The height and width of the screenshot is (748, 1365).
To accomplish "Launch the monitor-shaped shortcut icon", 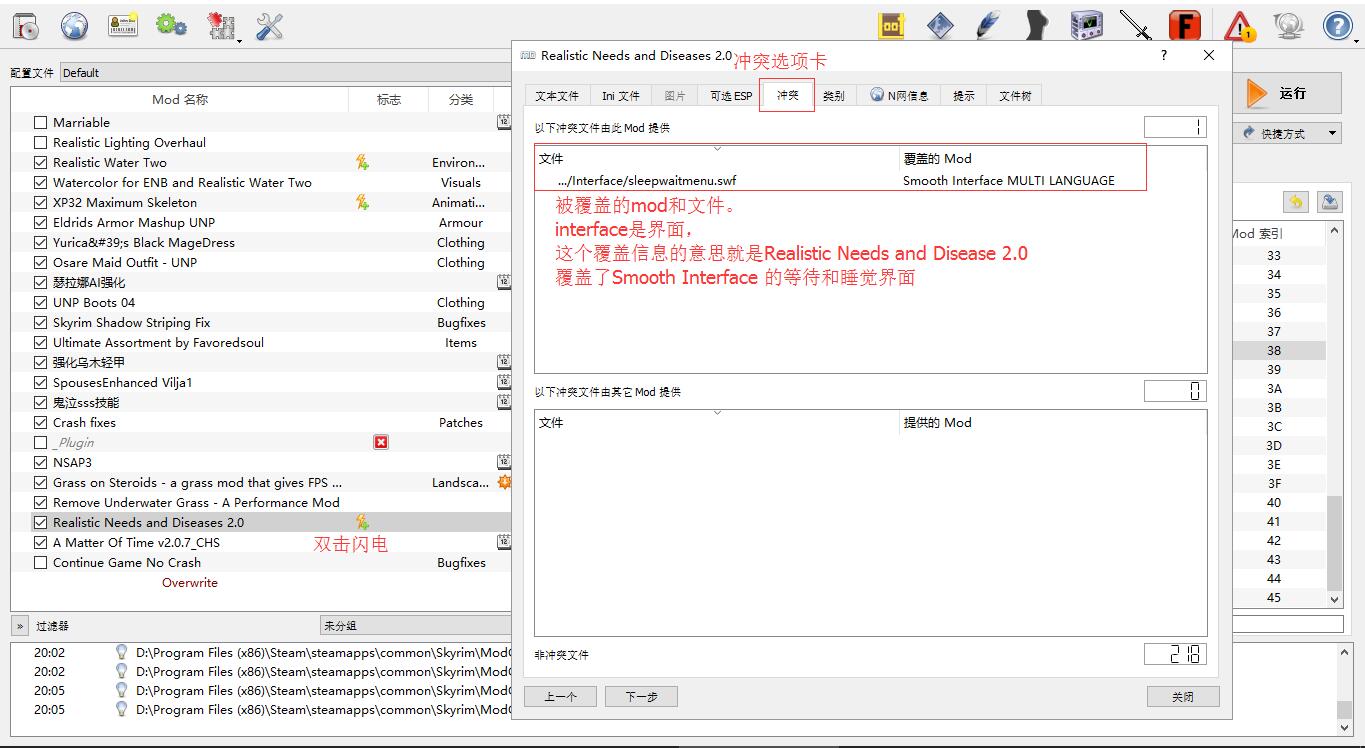I will 1085,26.
